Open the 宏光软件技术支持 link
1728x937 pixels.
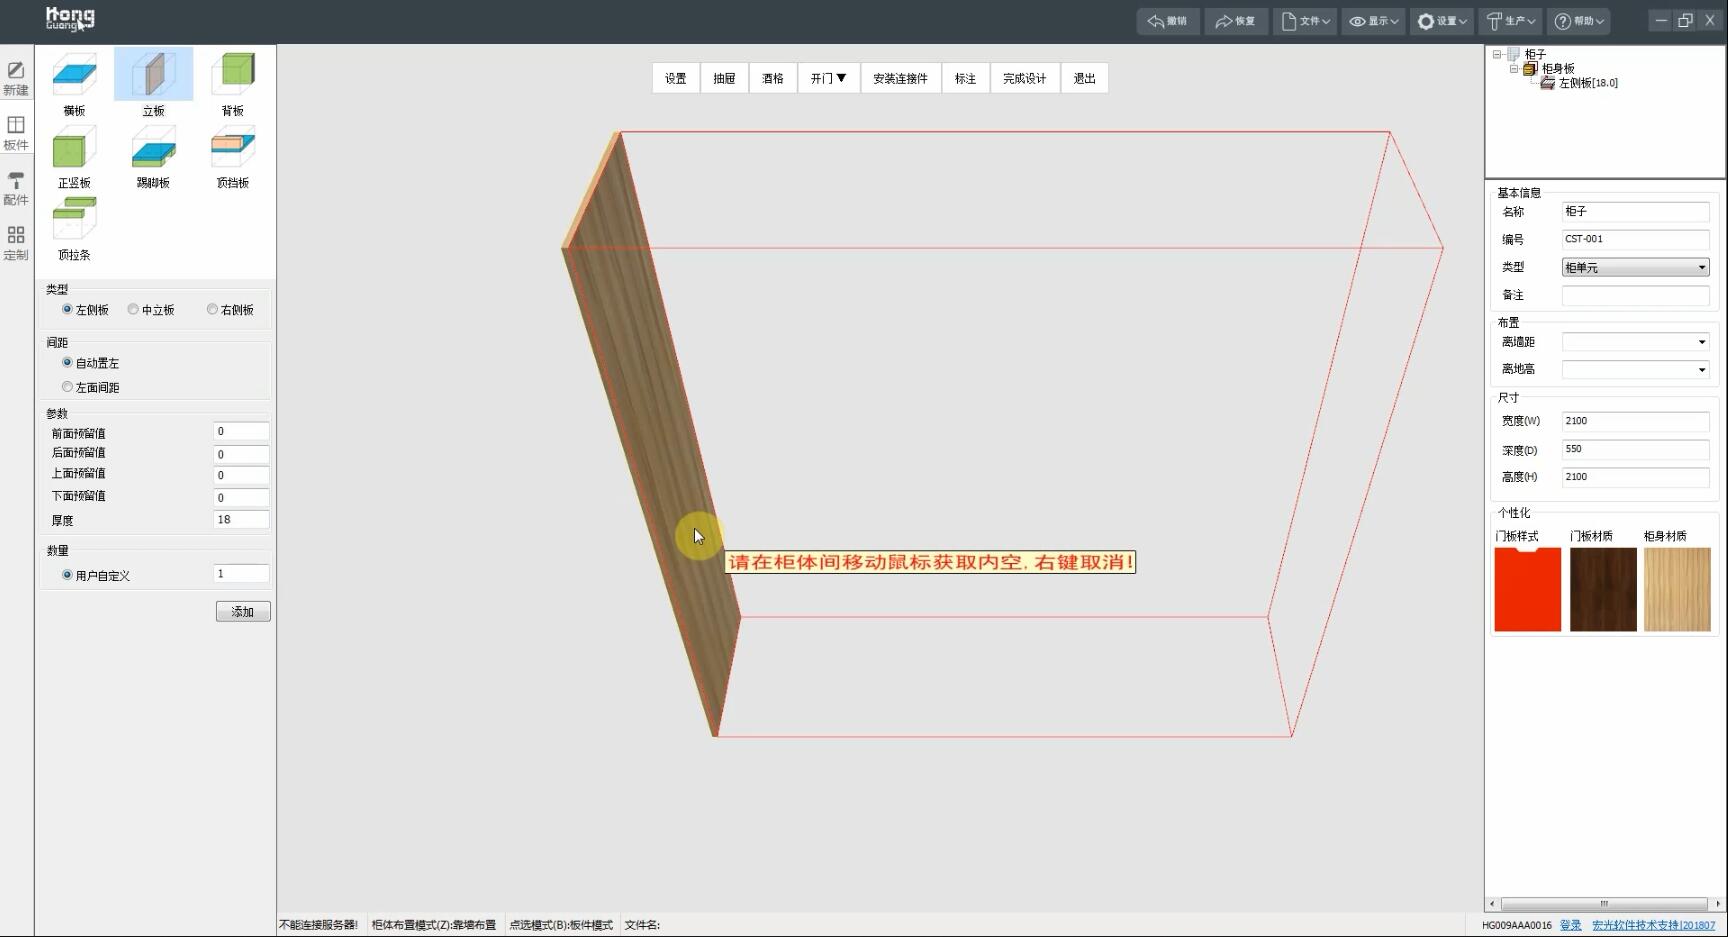point(1654,925)
